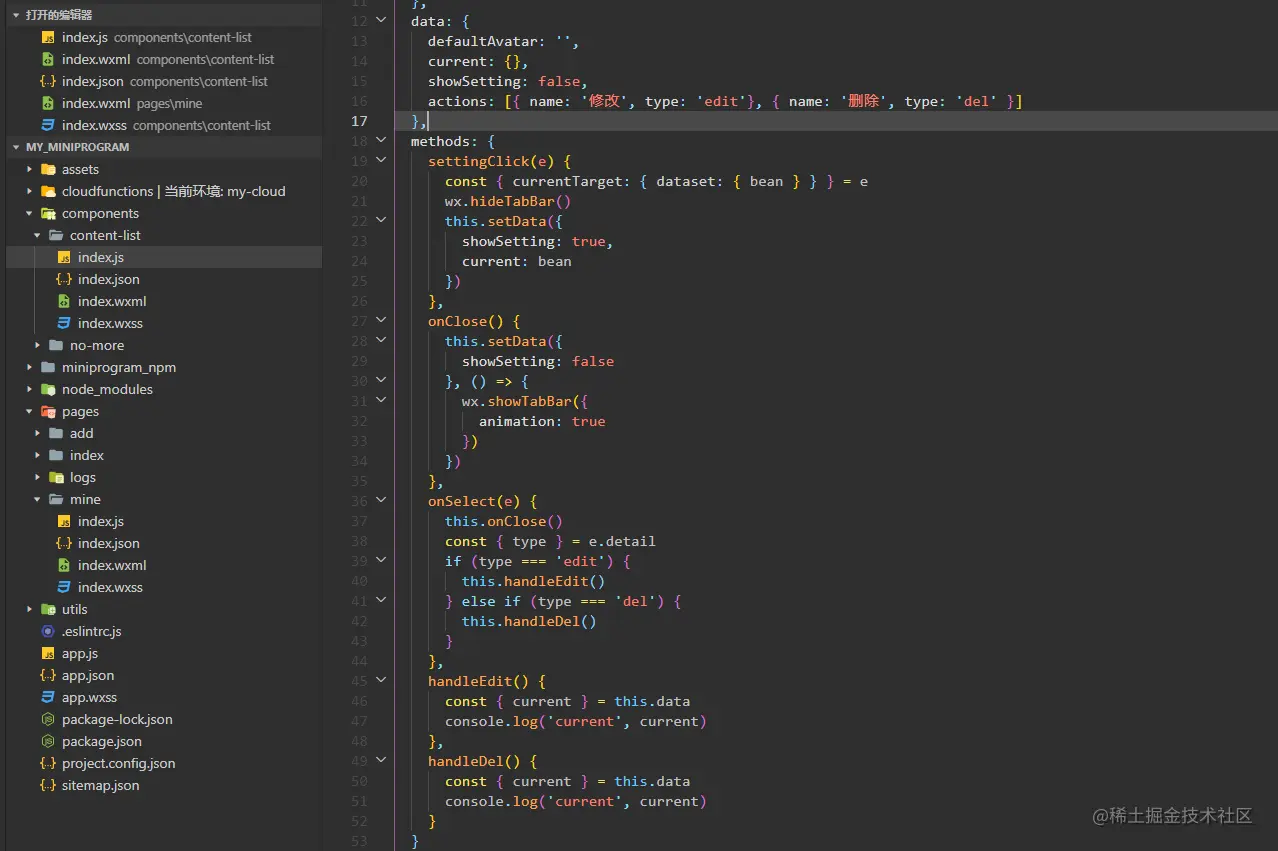The image size is (1278, 851).
Task: Open index.wxml pages\mine editor entry
Action: pos(164,103)
